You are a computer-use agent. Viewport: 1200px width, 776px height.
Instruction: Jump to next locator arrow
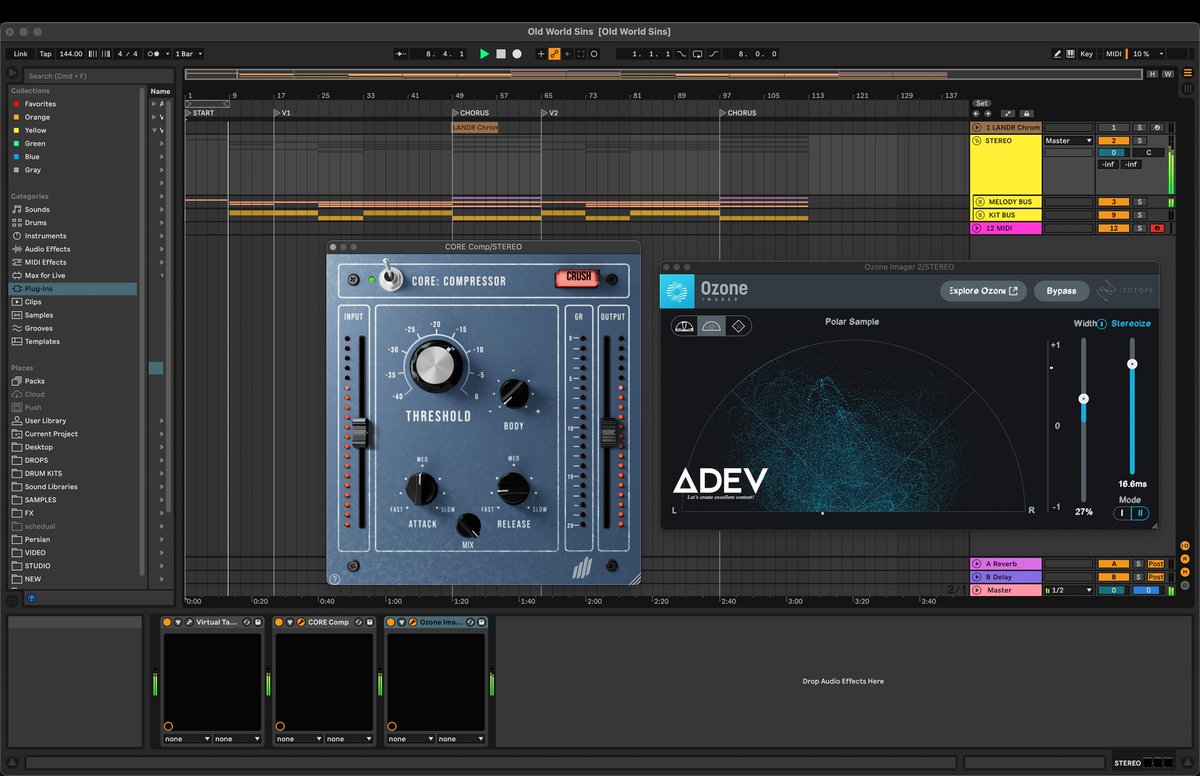[988, 114]
